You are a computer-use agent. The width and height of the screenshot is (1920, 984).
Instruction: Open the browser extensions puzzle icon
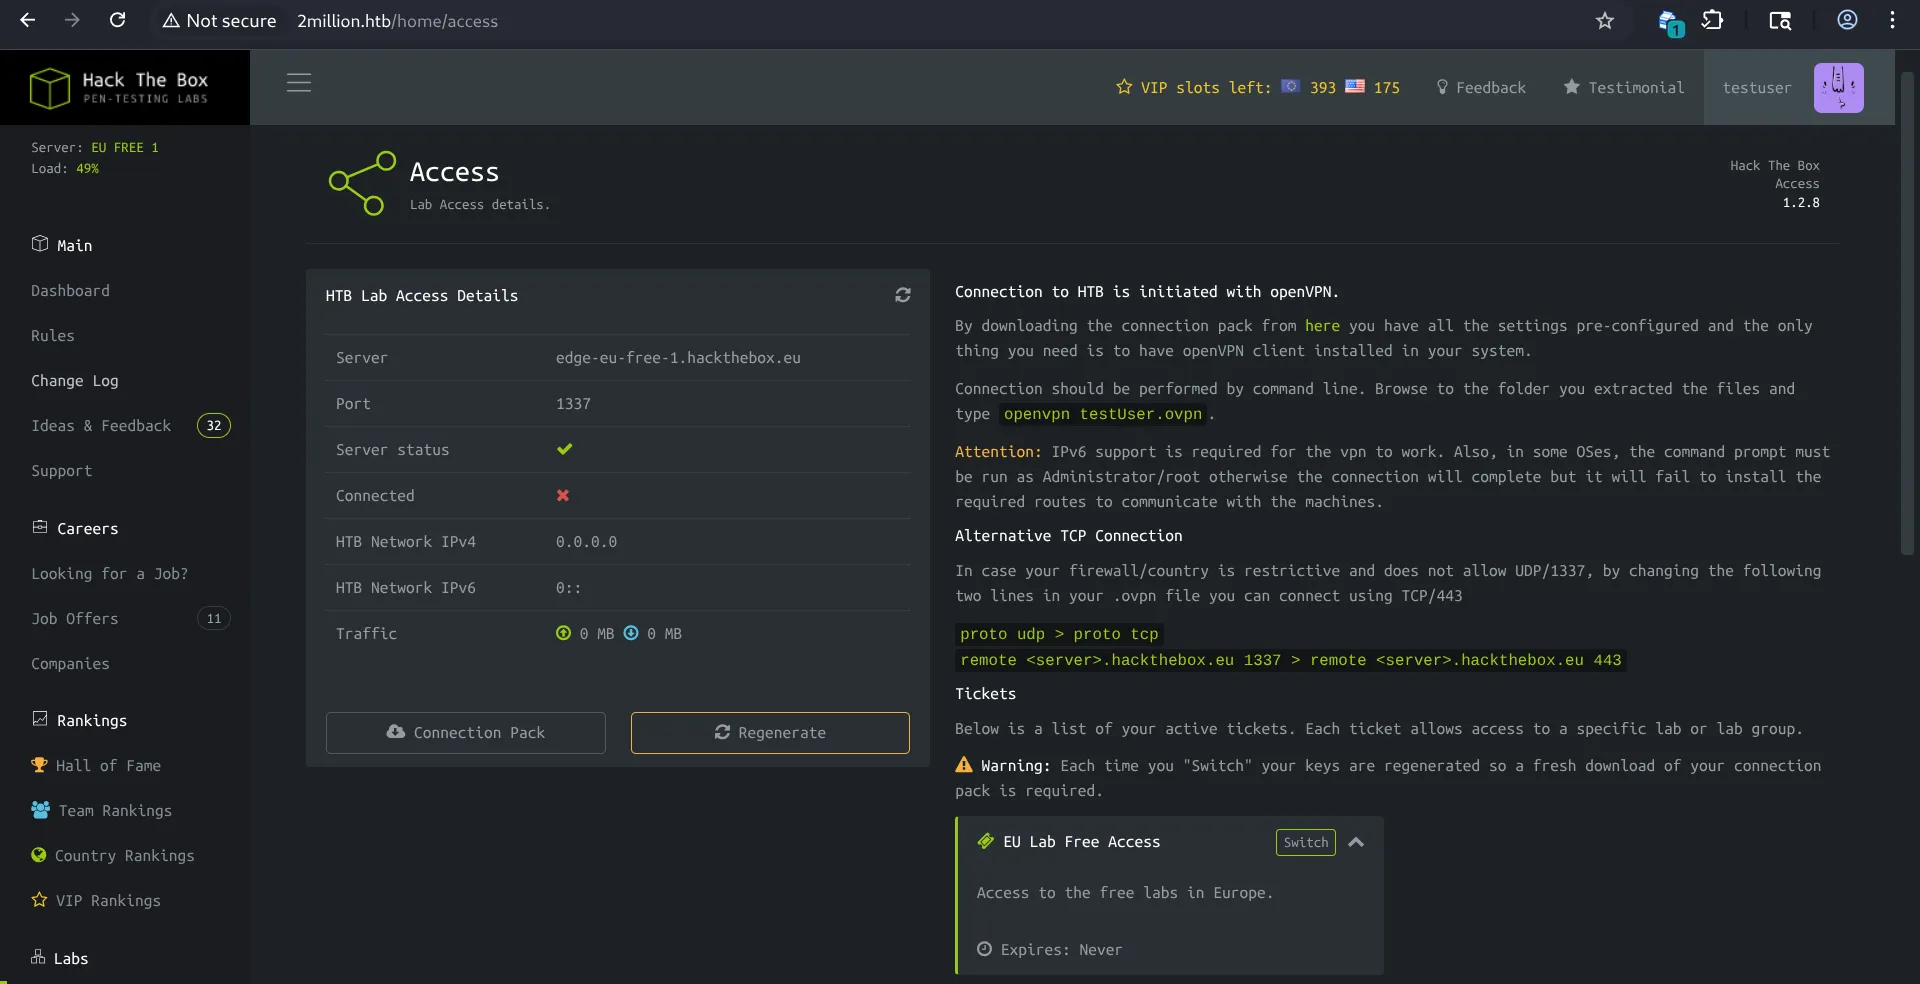point(1712,20)
